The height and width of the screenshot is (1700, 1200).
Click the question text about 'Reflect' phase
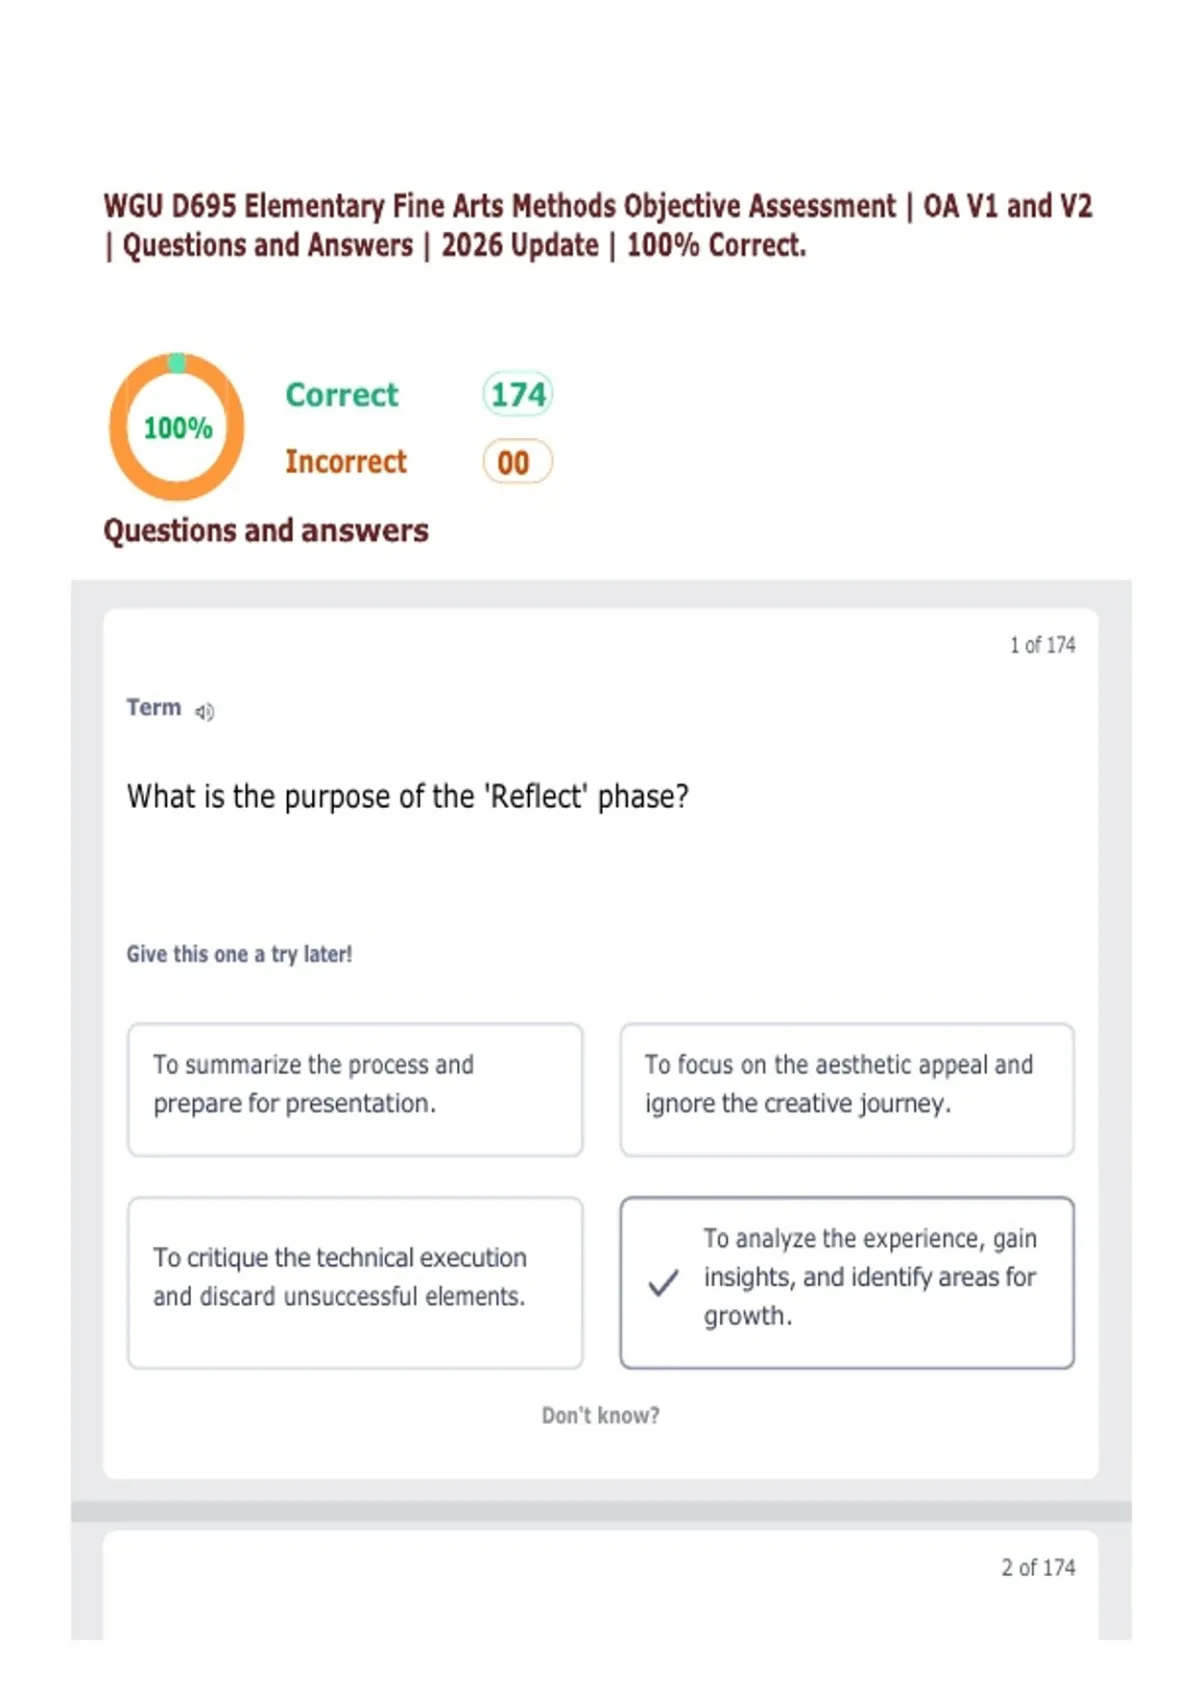(407, 797)
